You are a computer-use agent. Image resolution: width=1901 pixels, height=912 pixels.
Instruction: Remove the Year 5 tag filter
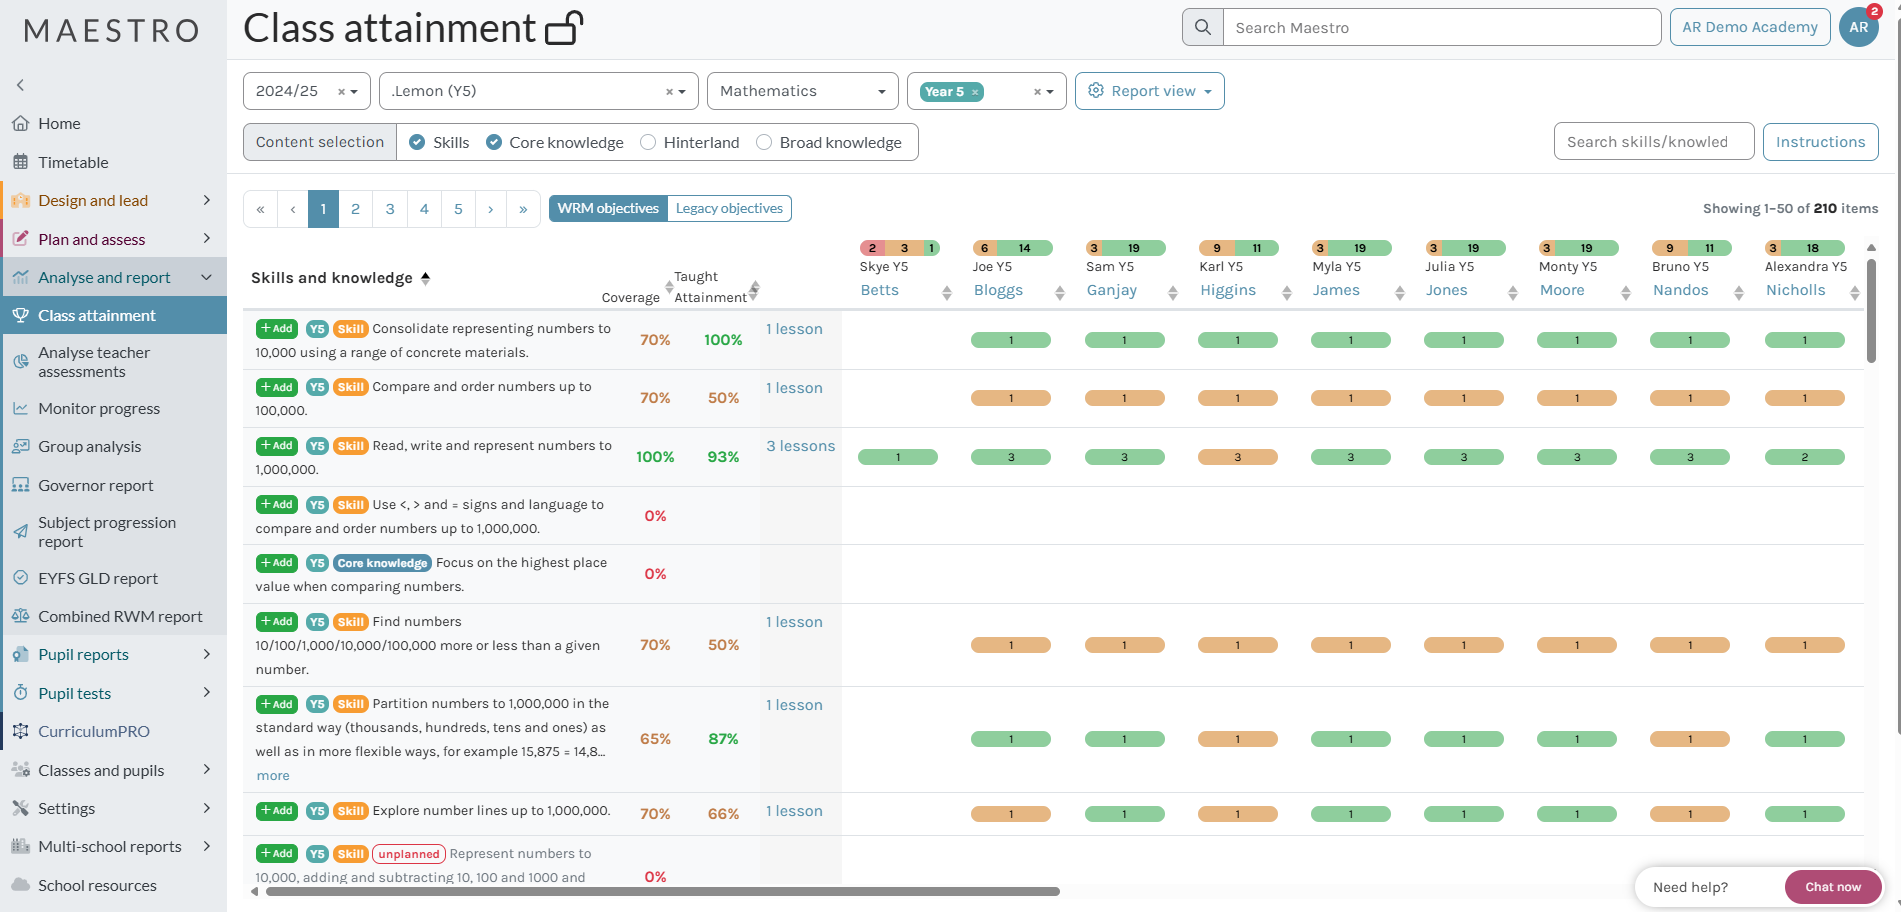point(975,92)
